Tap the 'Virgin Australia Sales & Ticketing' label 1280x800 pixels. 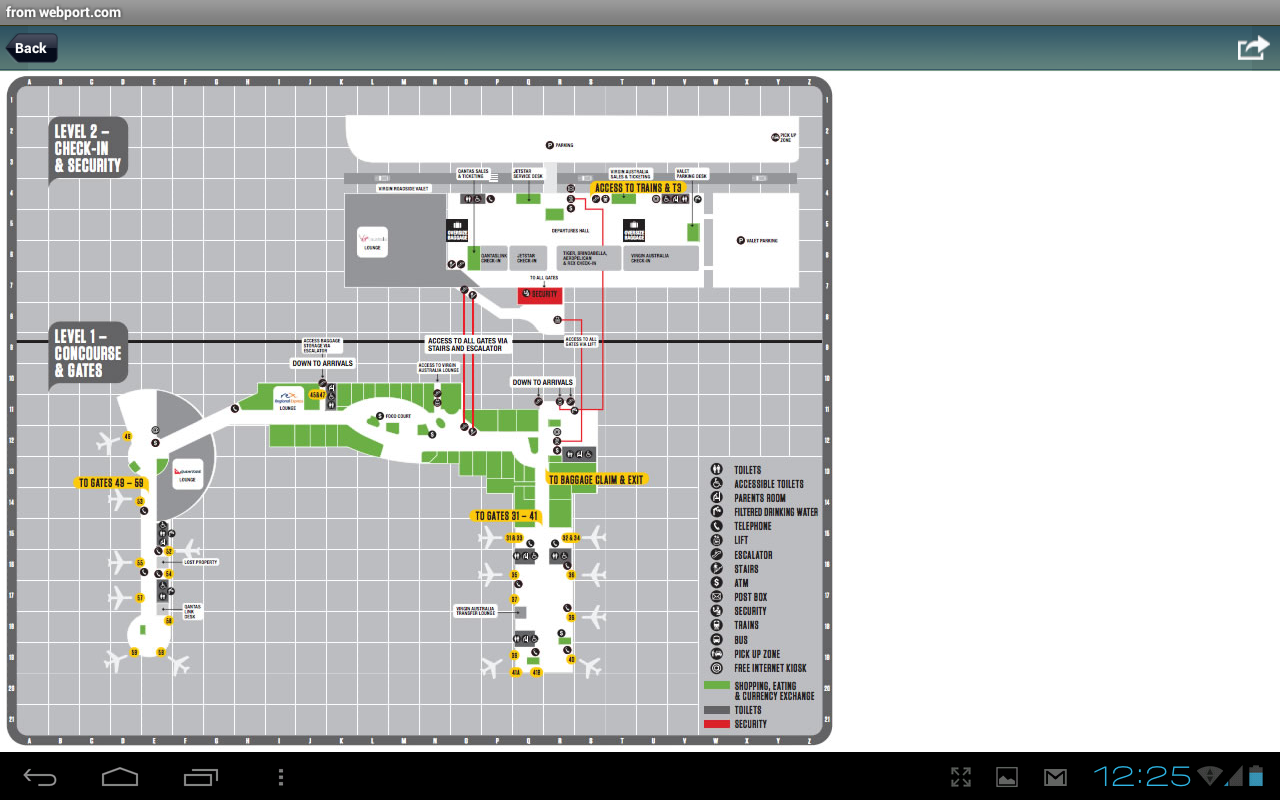click(631, 174)
